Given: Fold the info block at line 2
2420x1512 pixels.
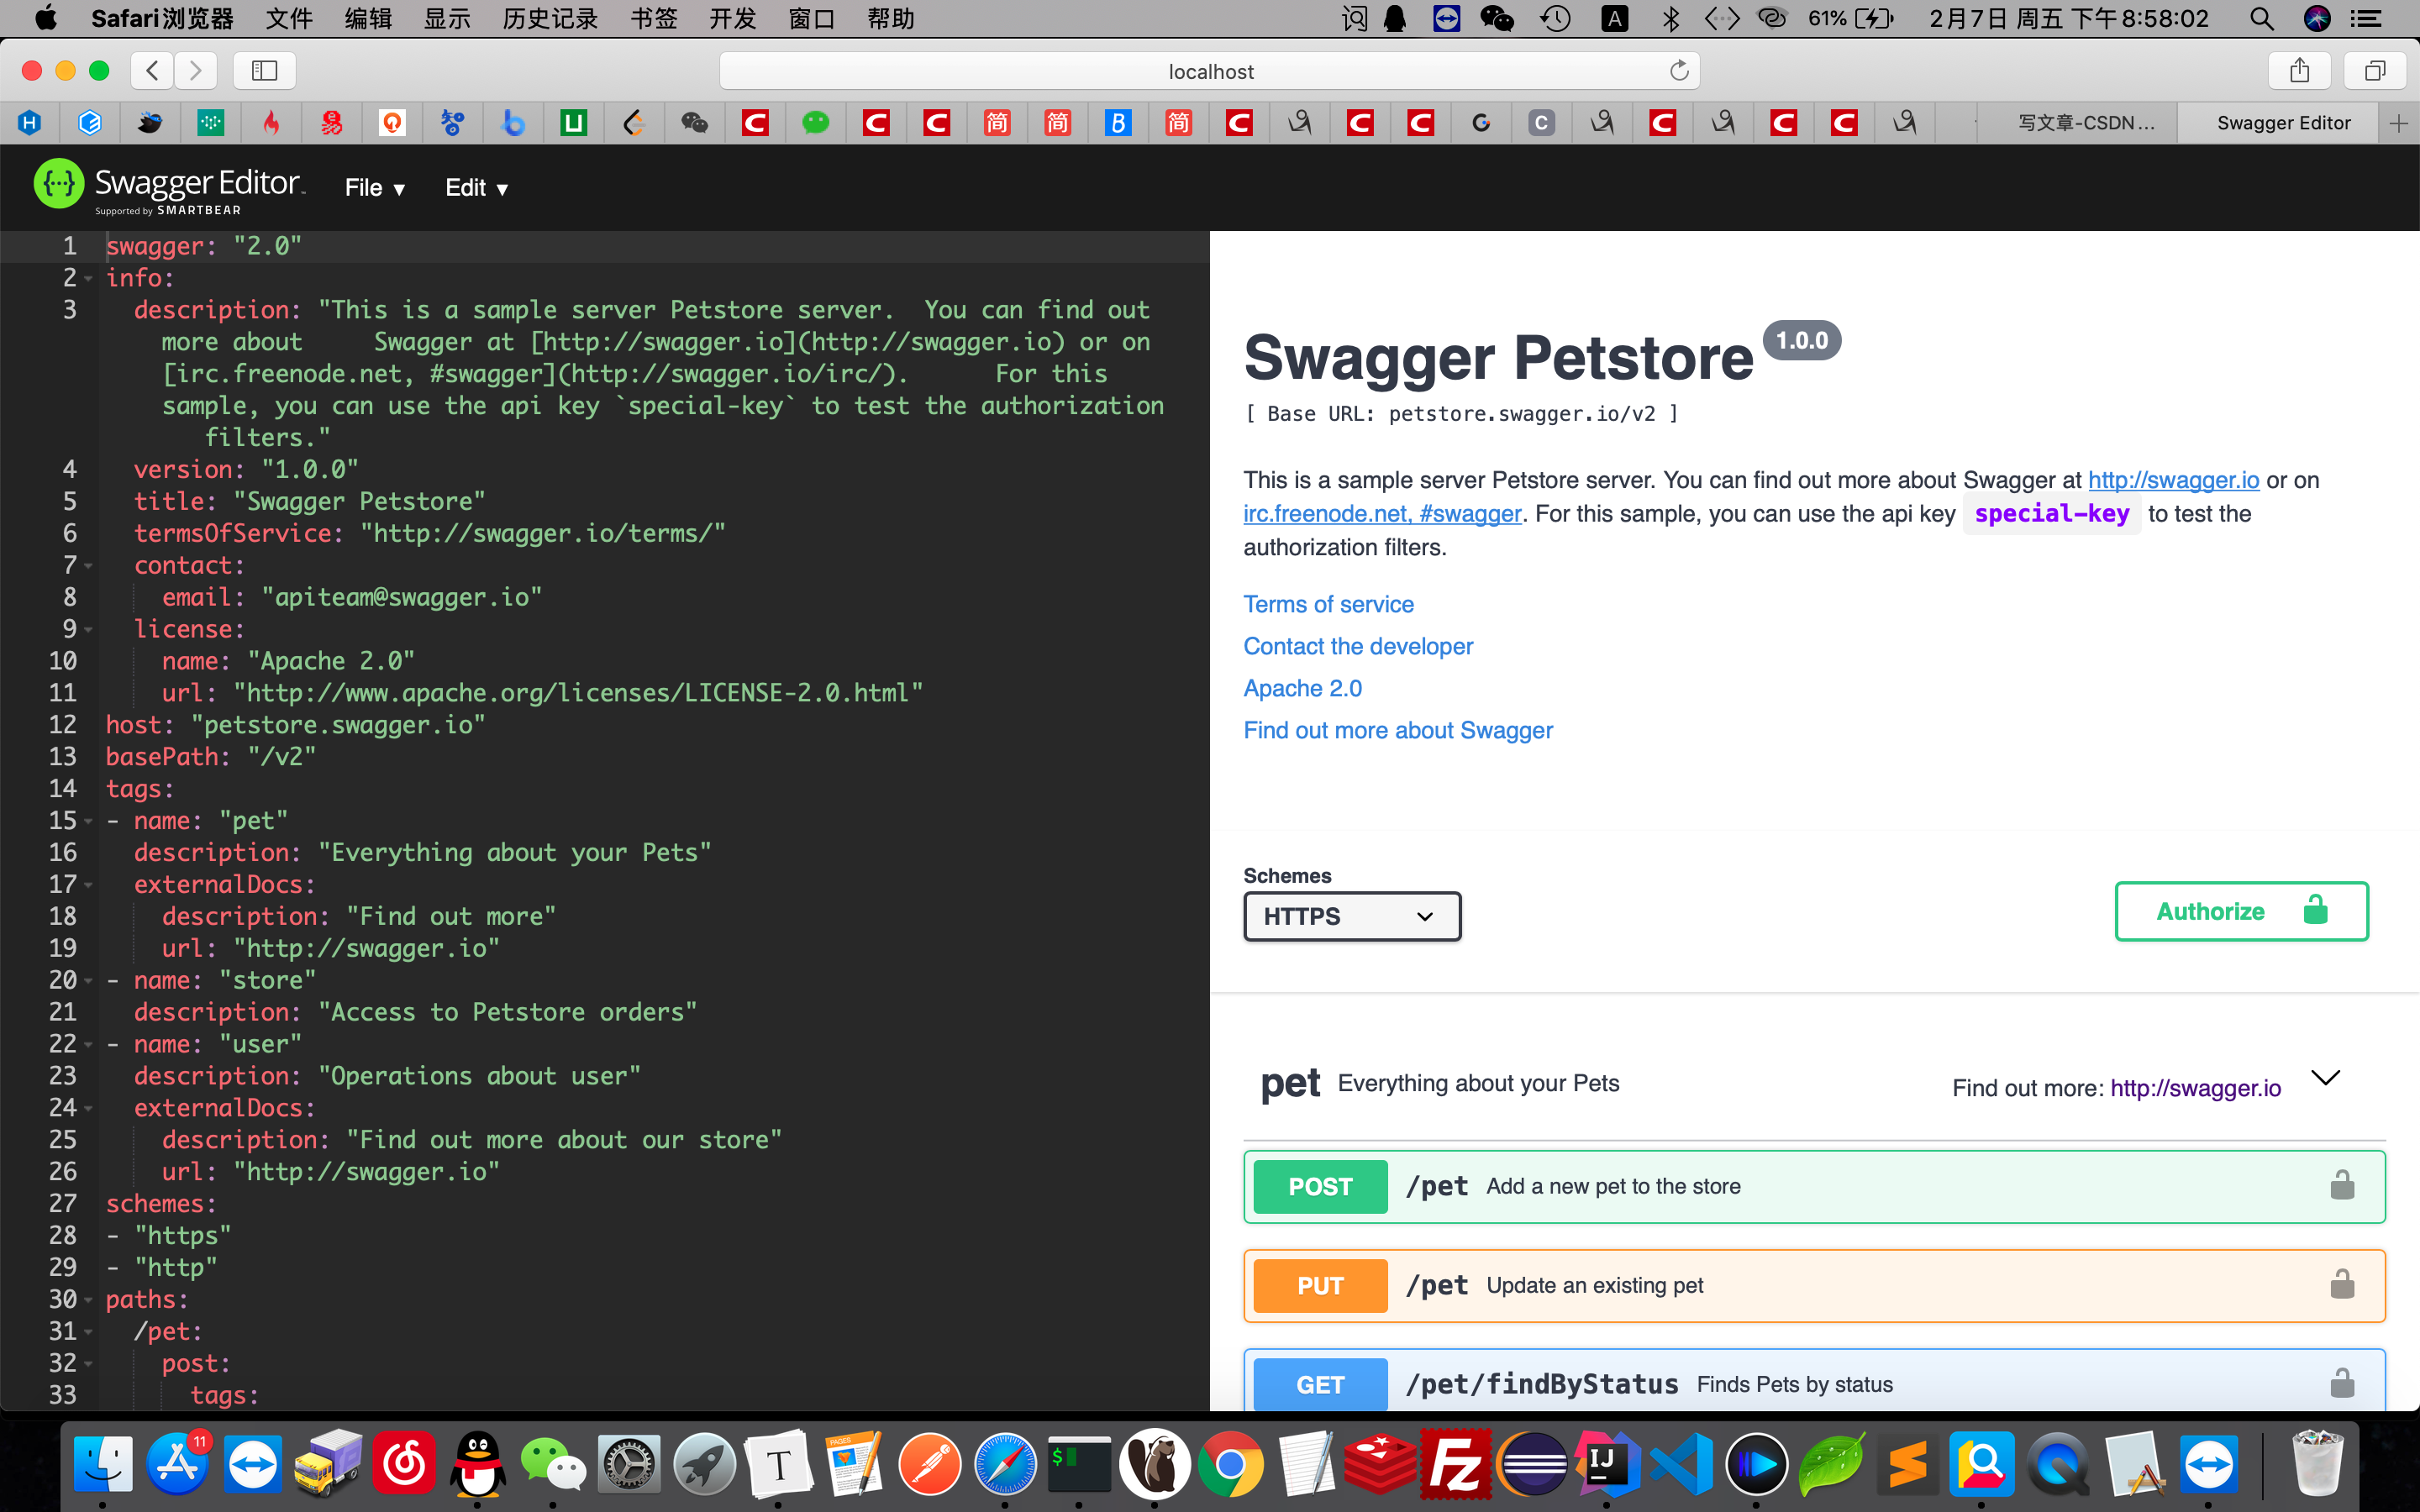Looking at the screenshot, I should [x=88, y=278].
